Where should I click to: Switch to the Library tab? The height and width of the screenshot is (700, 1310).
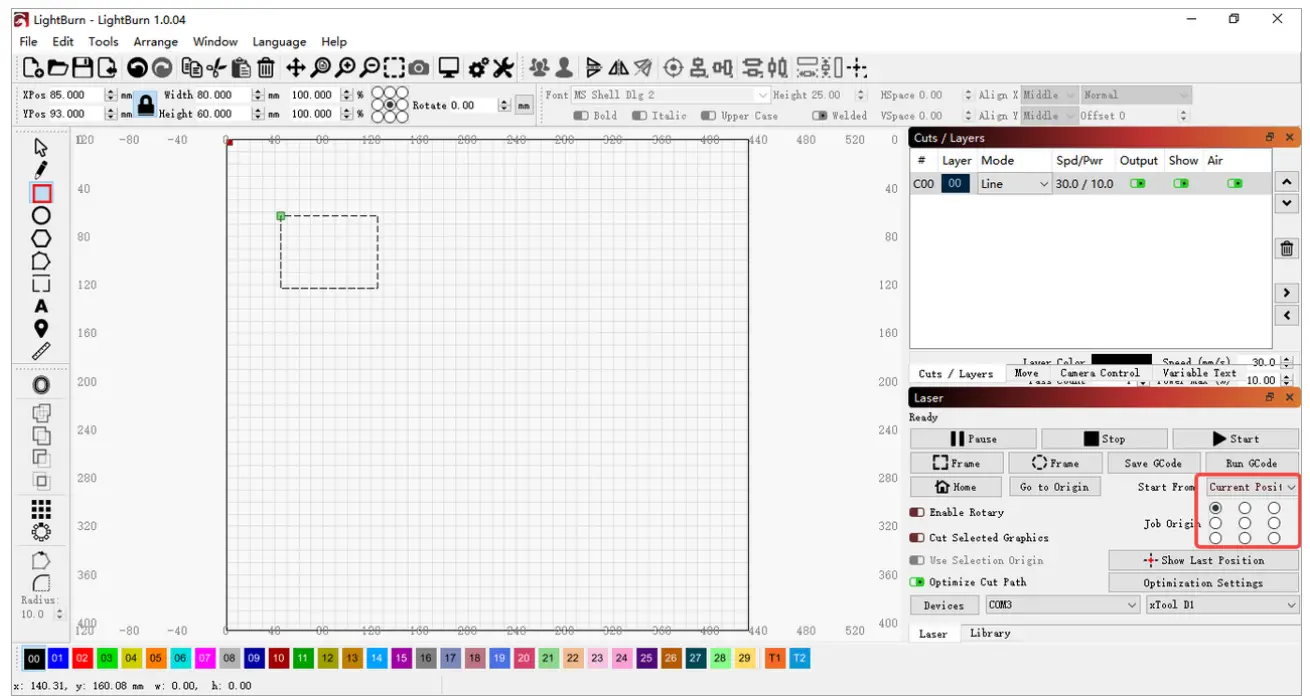point(989,633)
